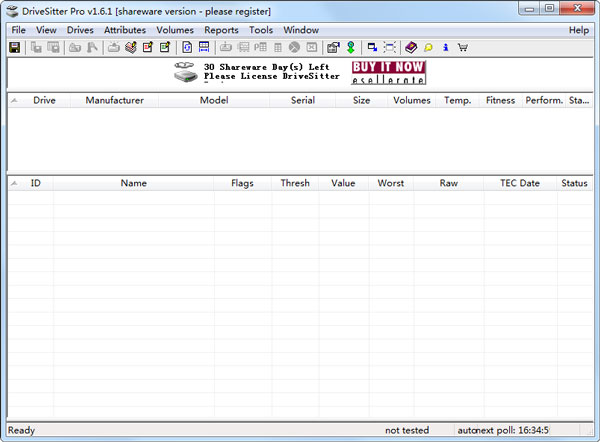The height and width of the screenshot is (442, 600).
Task: Sort by the Perform. column header
Action: pyautogui.click(x=544, y=100)
